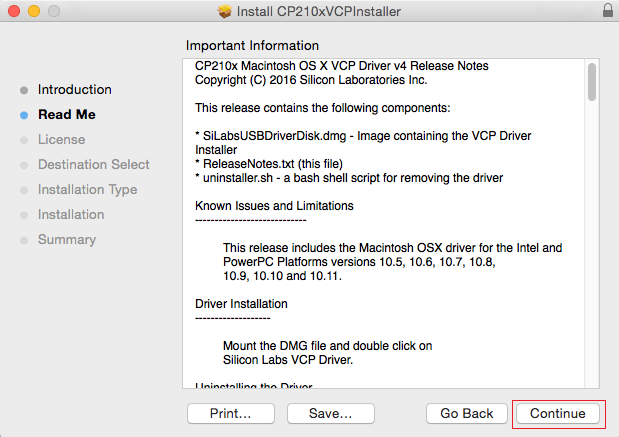The width and height of the screenshot is (619, 437).
Task: Click the Destination Select step
Action: pyautogui.click(x=94, y=165)
